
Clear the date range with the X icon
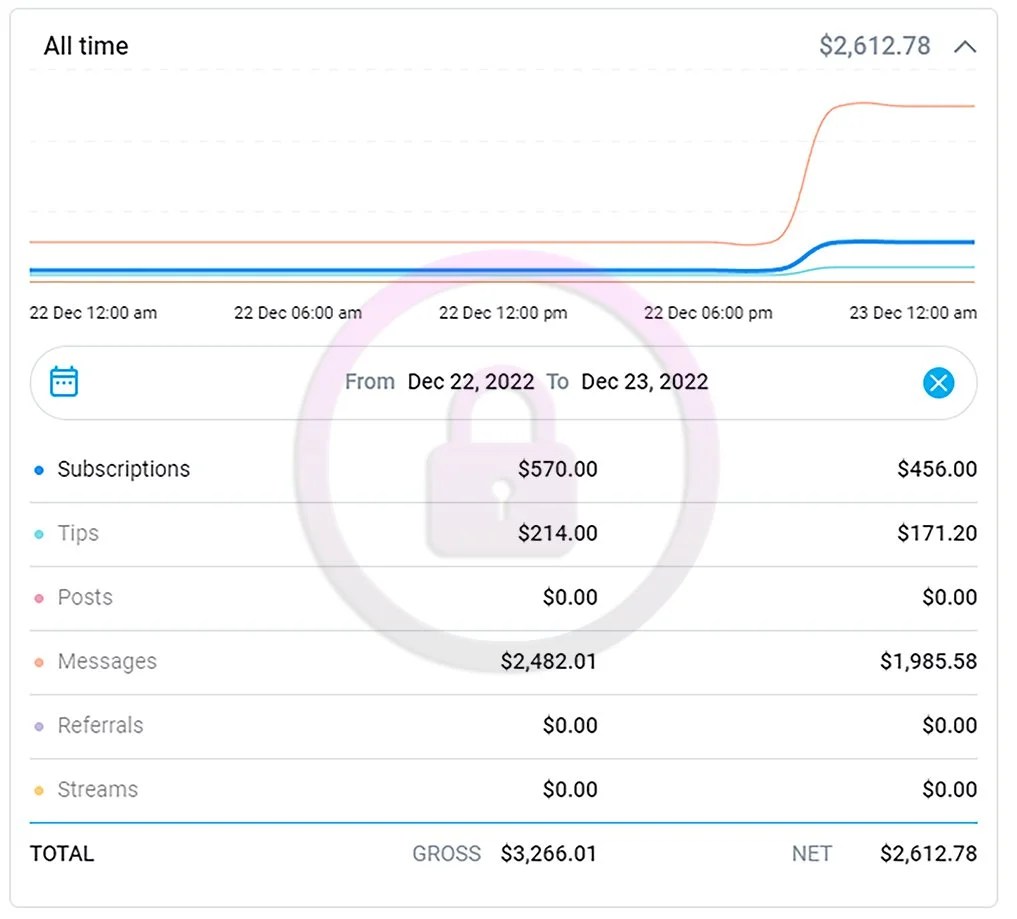939,383
